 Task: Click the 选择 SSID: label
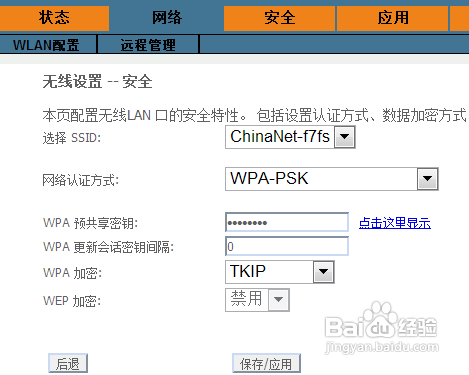pos(72,137)
